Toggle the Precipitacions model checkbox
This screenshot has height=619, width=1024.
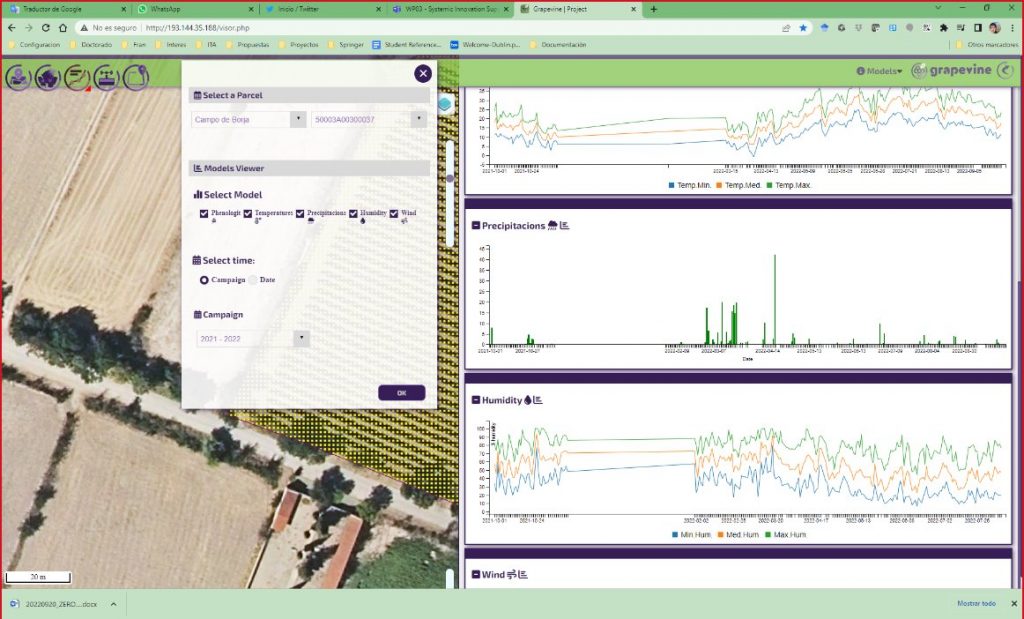[x=300, y=213]
